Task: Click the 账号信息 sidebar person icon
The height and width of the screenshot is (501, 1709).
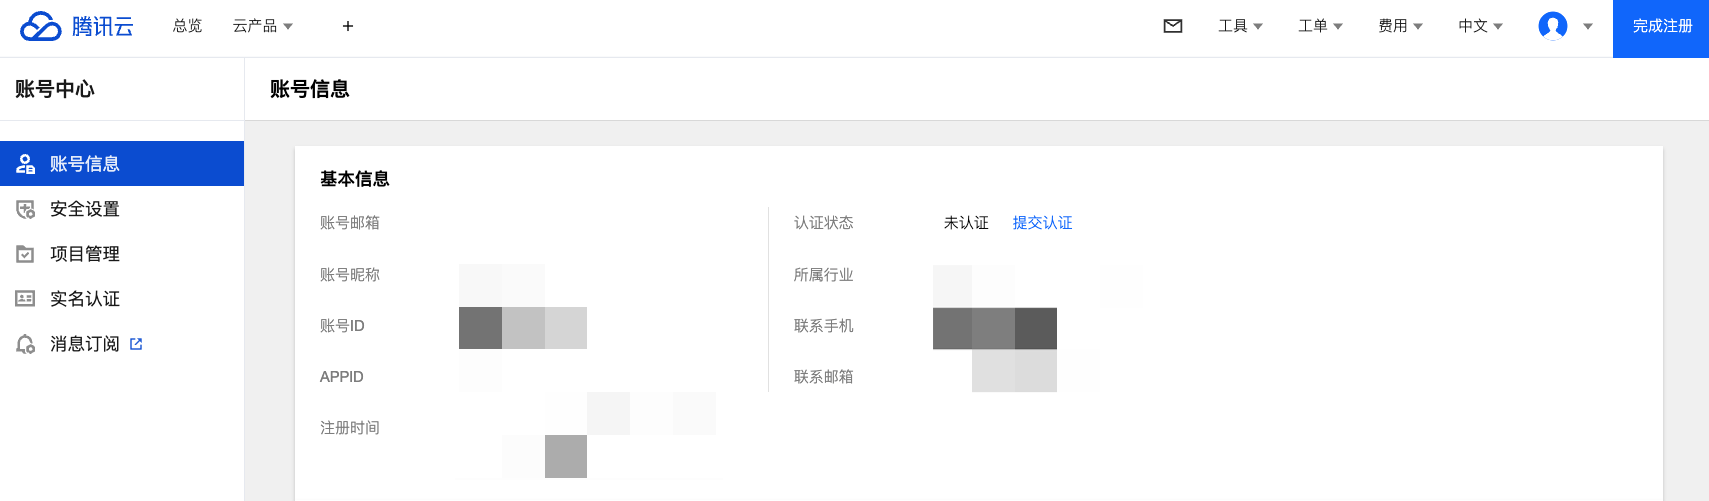Action: tap(26, 164)
